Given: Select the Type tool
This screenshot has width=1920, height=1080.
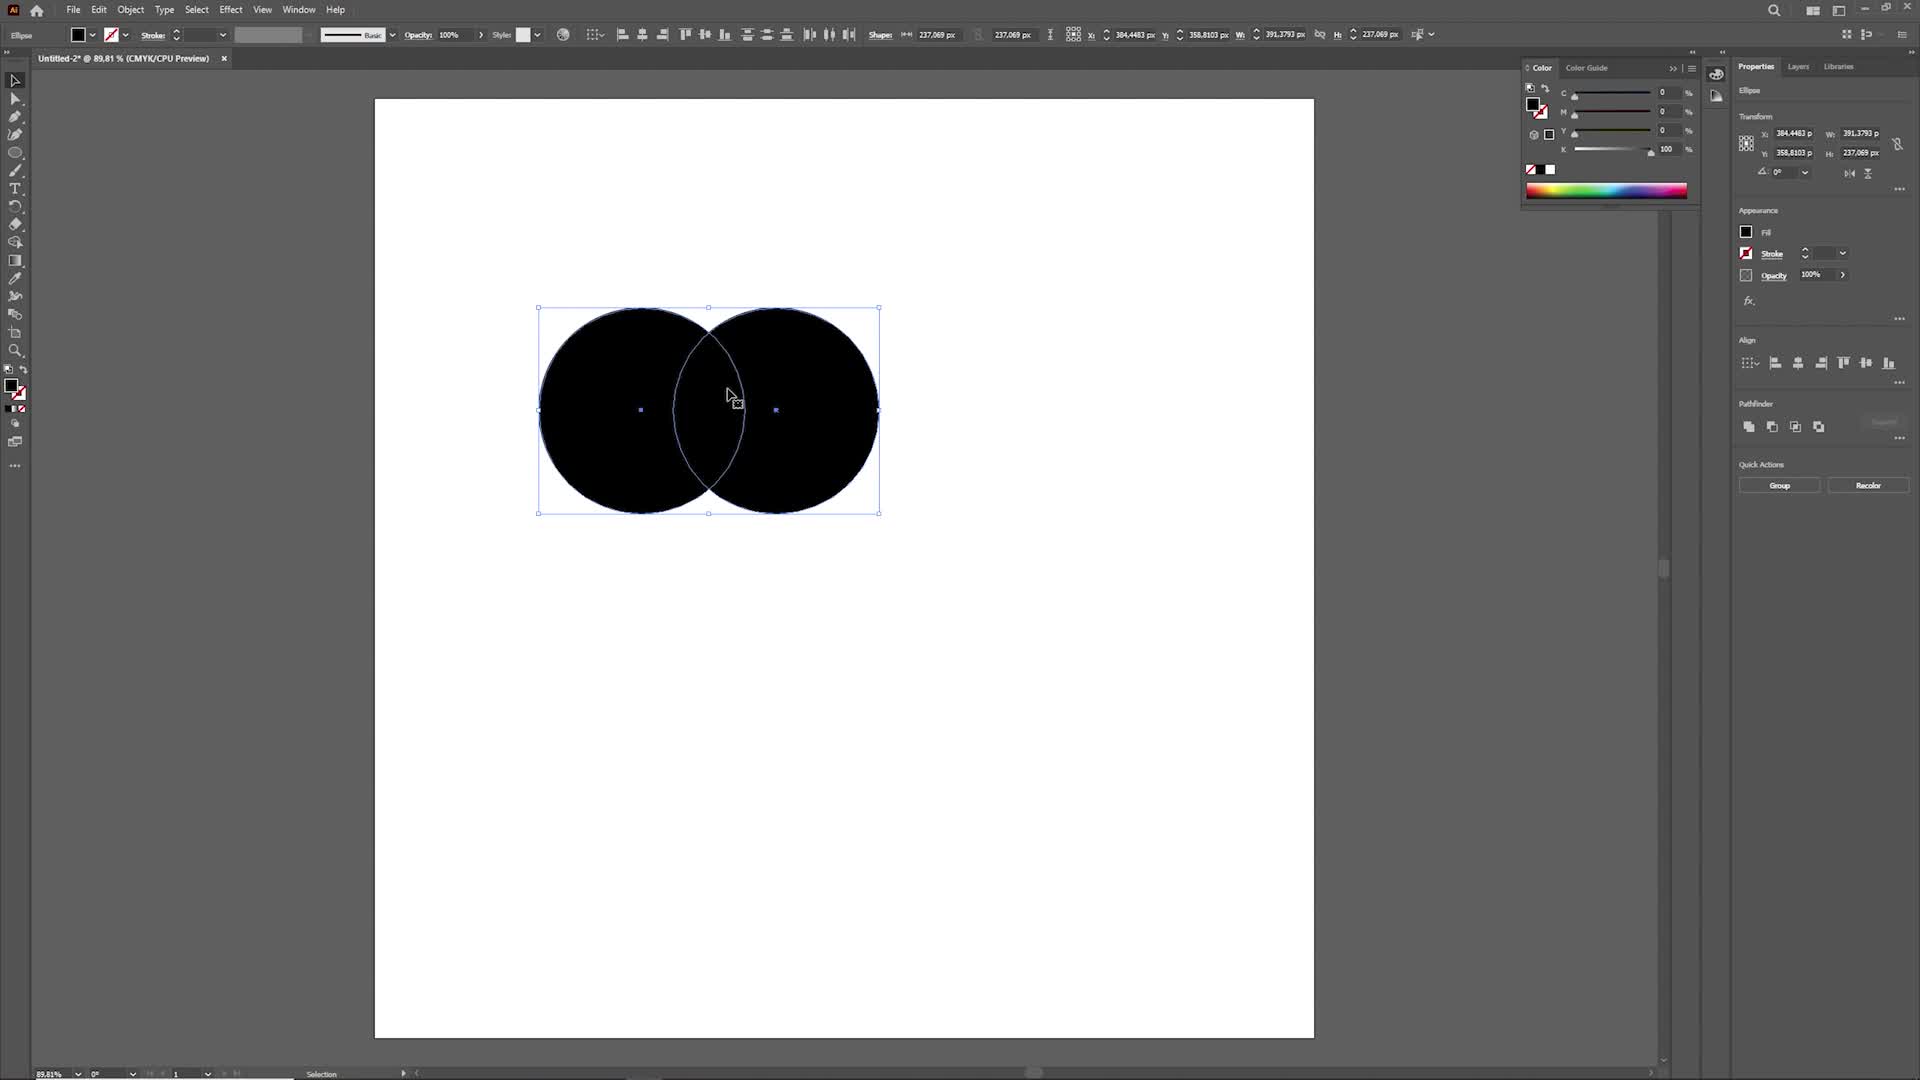Looking at the screenshot, I should point(15,189).
